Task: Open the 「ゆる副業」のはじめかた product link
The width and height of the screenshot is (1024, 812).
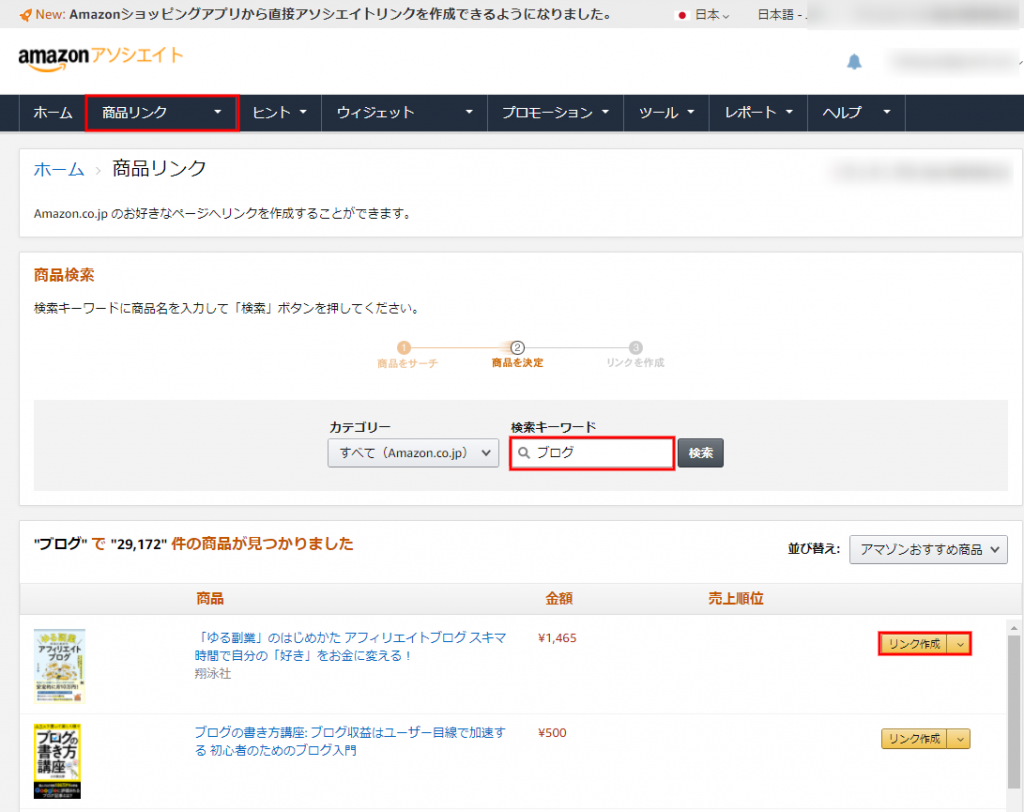Action: [350, 646]
